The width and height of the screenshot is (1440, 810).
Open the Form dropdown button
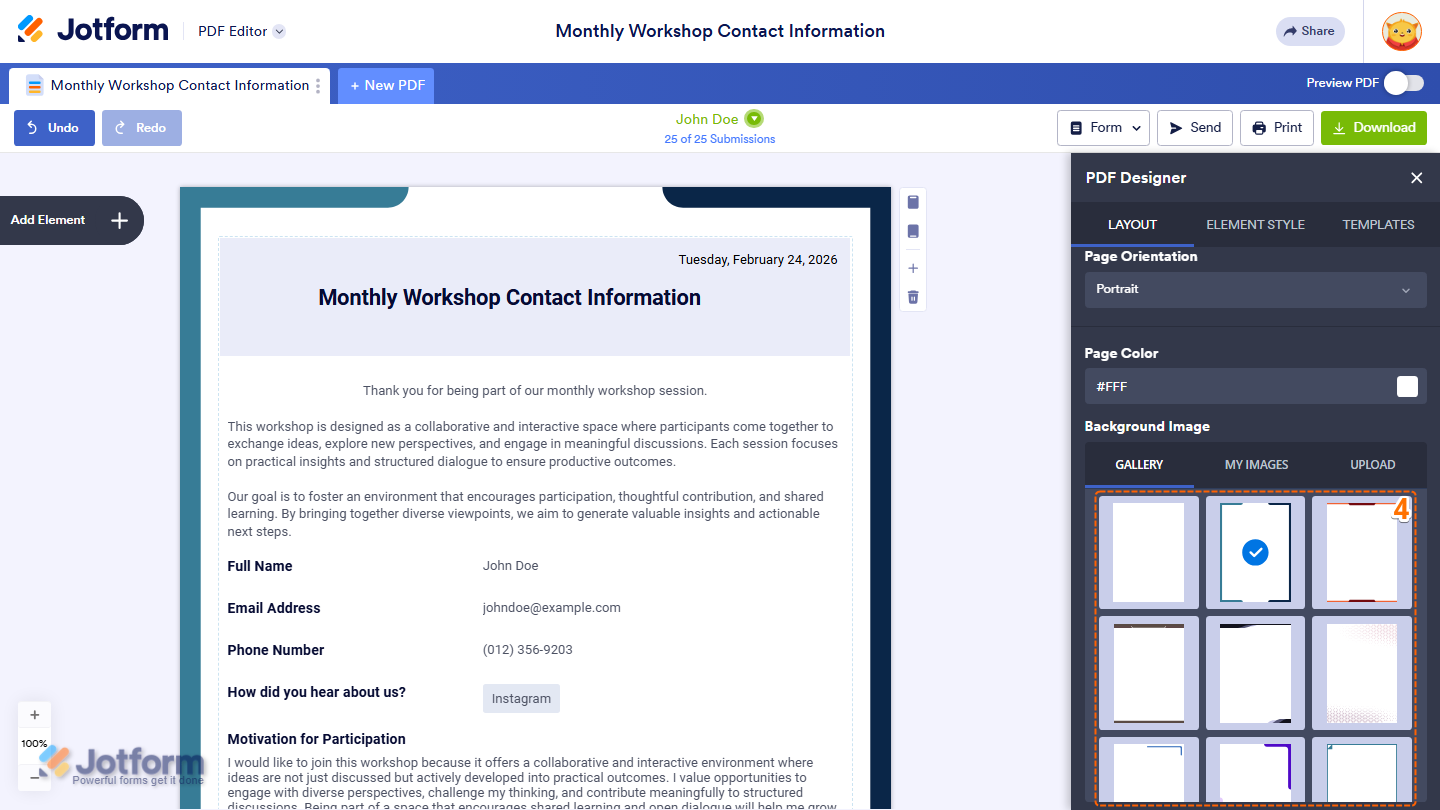(1103, 128)
